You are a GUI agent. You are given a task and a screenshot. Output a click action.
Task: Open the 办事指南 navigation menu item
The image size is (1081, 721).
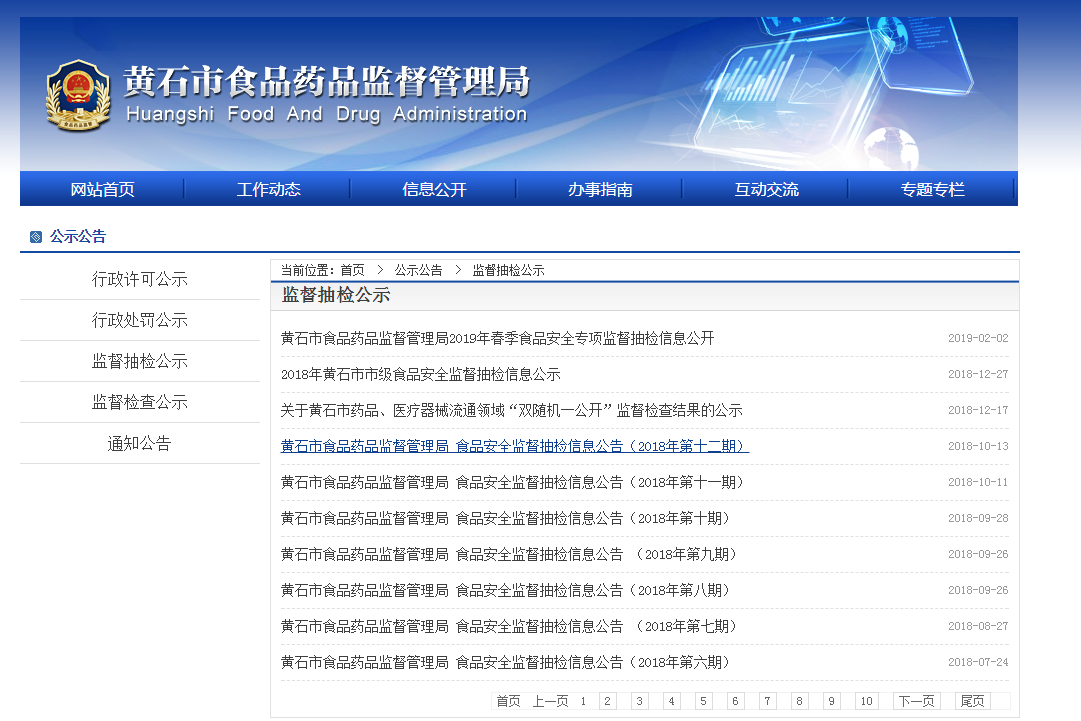point(600,189)
